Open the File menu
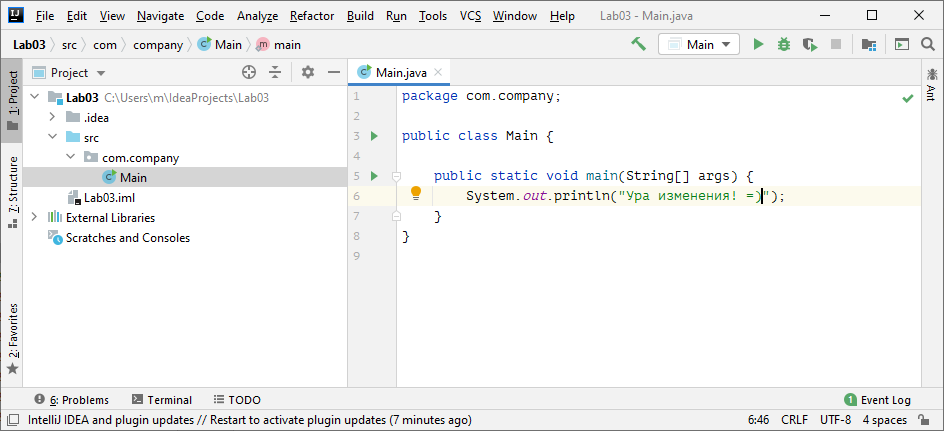The width and height of the screenshot is (944, 431). coord(45,16)
